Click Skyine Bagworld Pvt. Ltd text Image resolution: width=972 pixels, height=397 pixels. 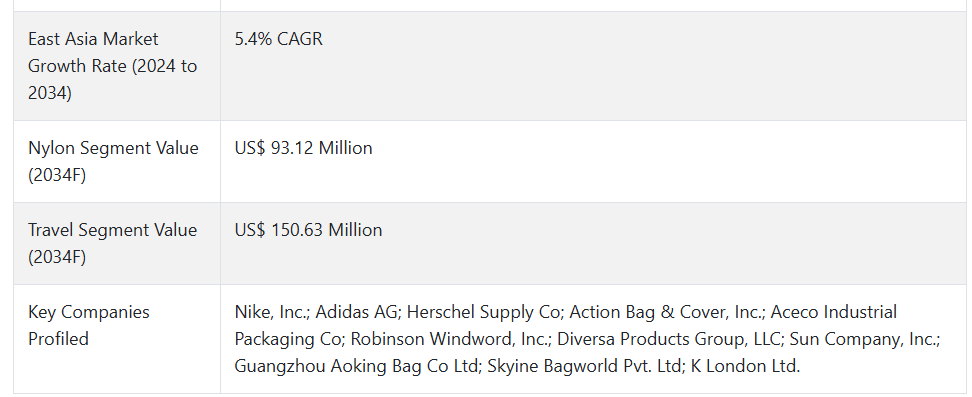click(584, 366)
